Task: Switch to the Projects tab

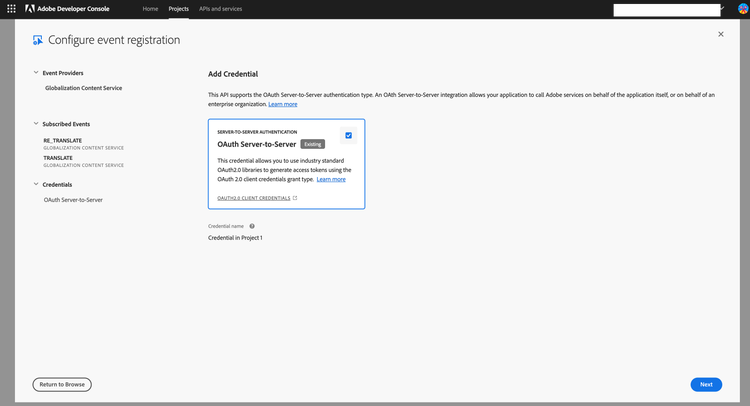Action: tap(178, 9)
